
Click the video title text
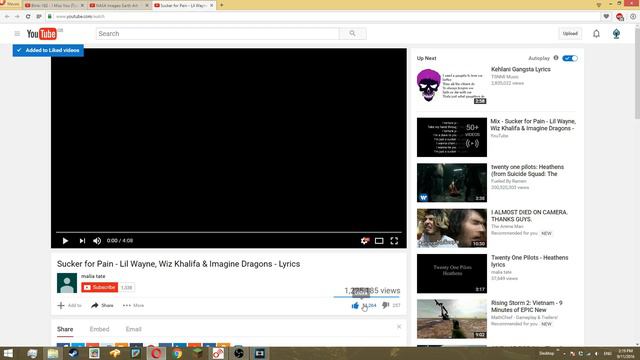(x=178, y=264)
